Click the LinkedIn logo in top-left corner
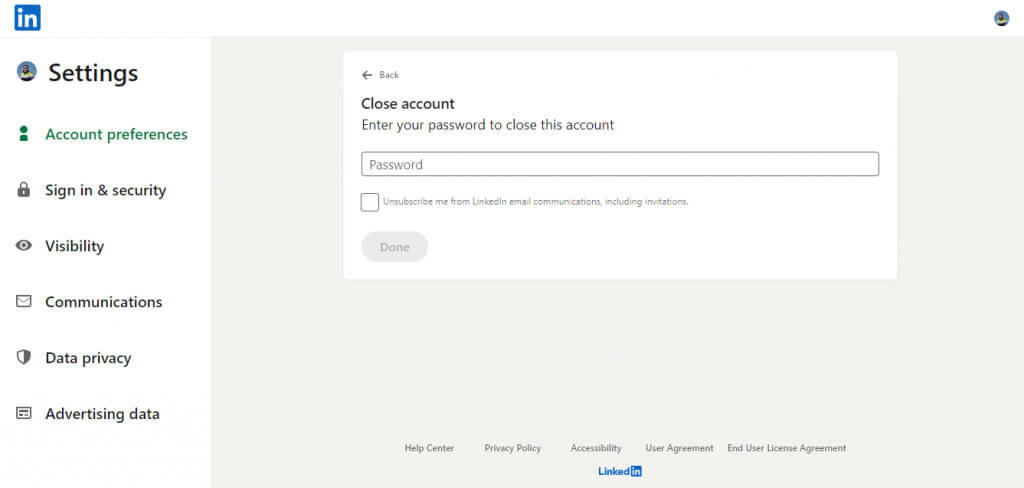1024x488 pixels. click(x=27, y=18)
